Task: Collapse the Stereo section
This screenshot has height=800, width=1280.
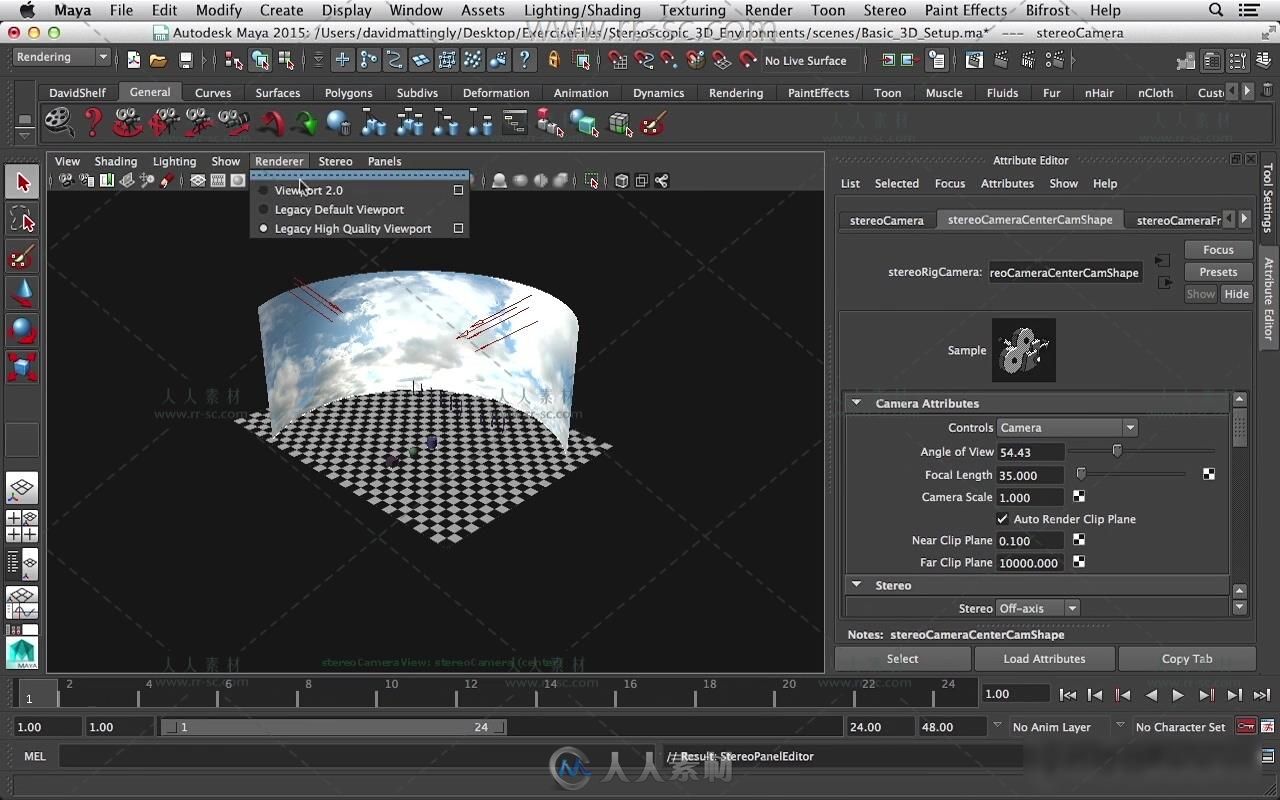Action: pos(856,585)
